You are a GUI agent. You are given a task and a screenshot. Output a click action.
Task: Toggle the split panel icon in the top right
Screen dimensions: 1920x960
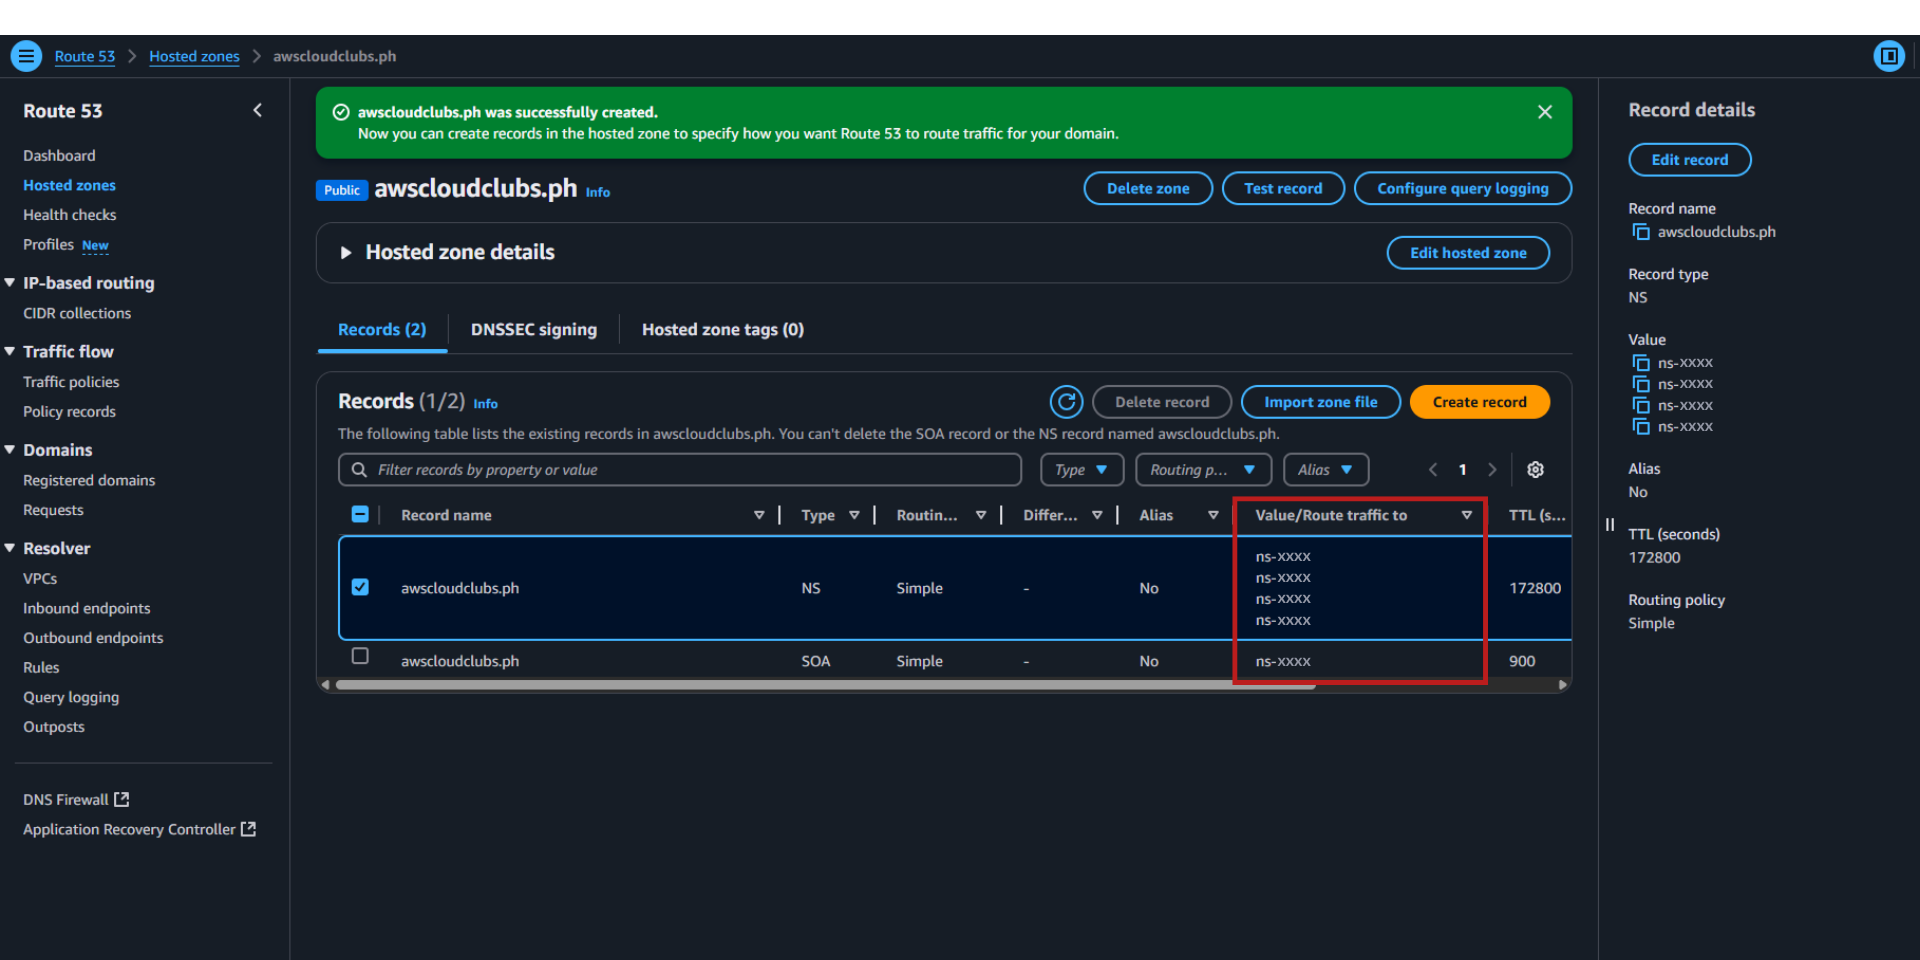[x=1889, y=56]
